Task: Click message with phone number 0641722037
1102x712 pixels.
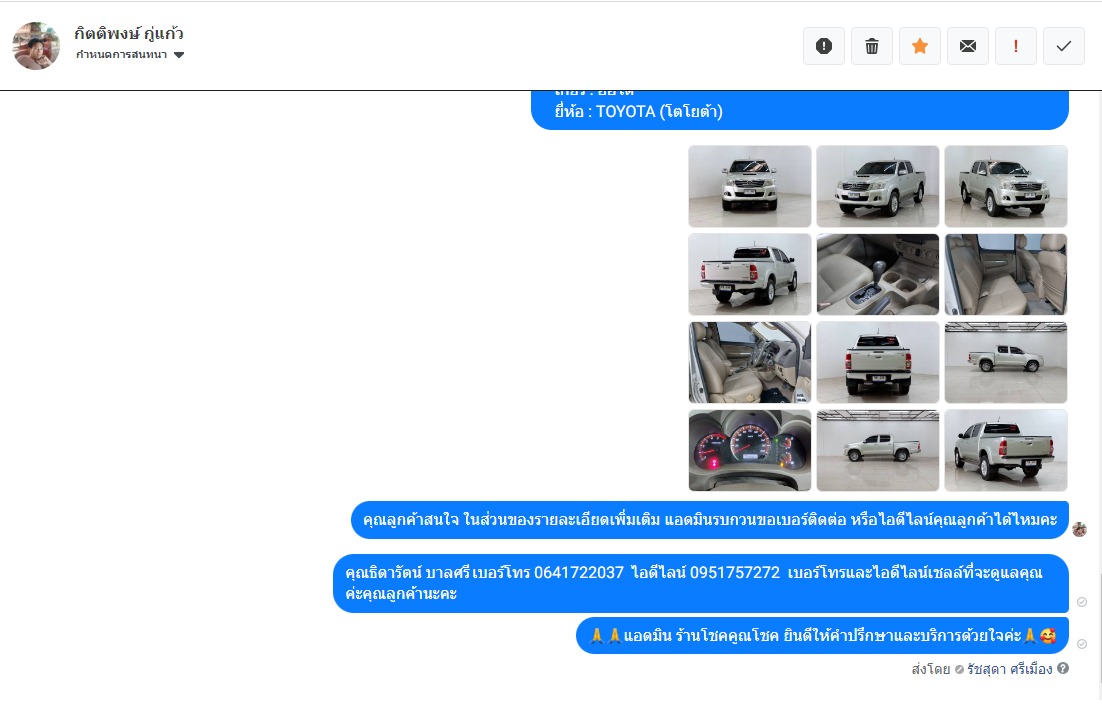Action: tap(701, 583)
